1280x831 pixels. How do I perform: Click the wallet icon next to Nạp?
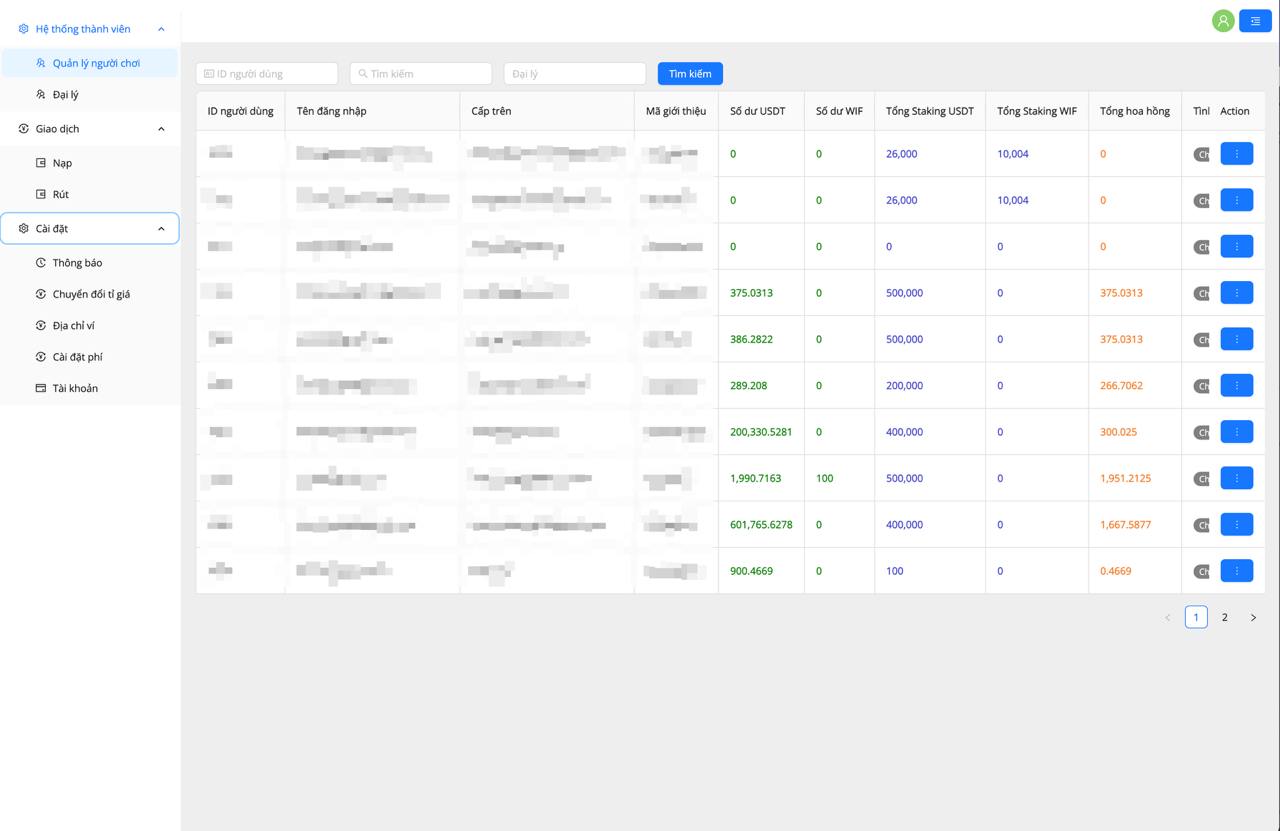[41, 163]
